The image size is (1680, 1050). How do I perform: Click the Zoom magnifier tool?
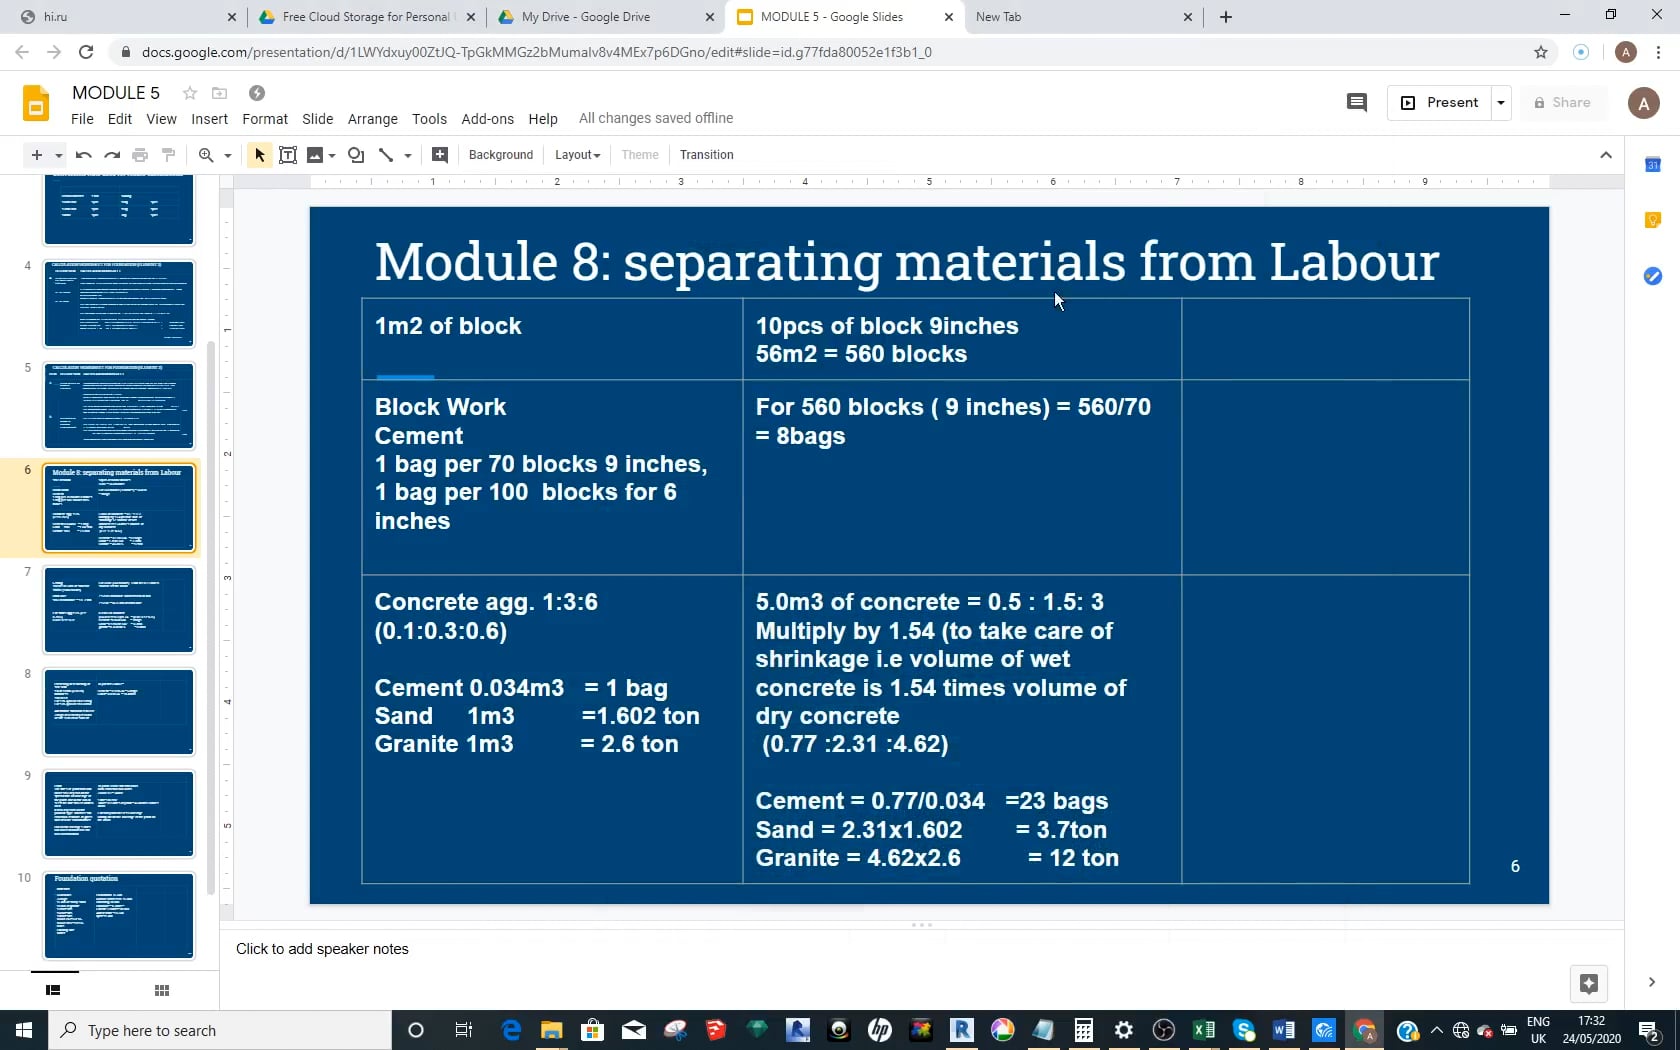click(206, 155)
